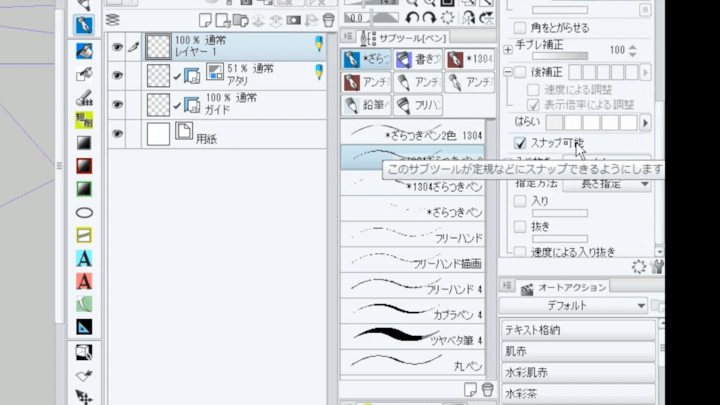This screenshot has width=720, height=405.
Task: Select the black-and-white Gradient tool
Action: click(84, 143)
